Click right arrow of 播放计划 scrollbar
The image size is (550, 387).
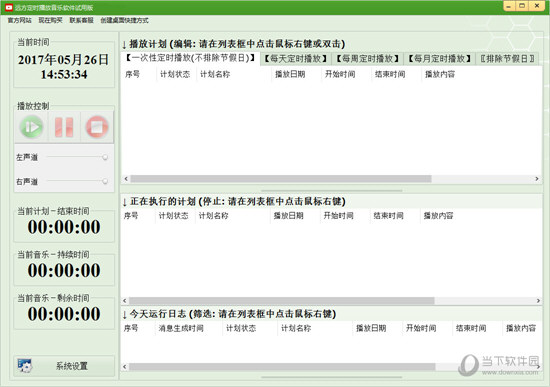[537, 179]
